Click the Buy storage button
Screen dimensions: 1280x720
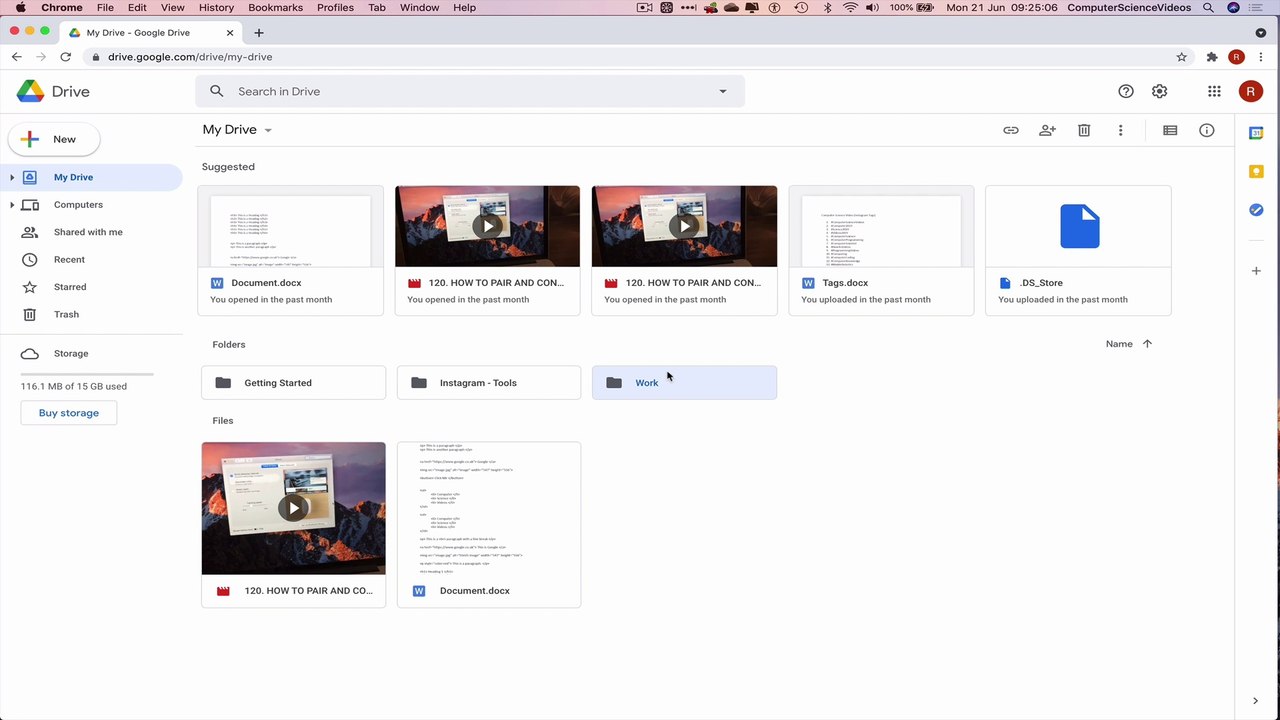point(69,413)
